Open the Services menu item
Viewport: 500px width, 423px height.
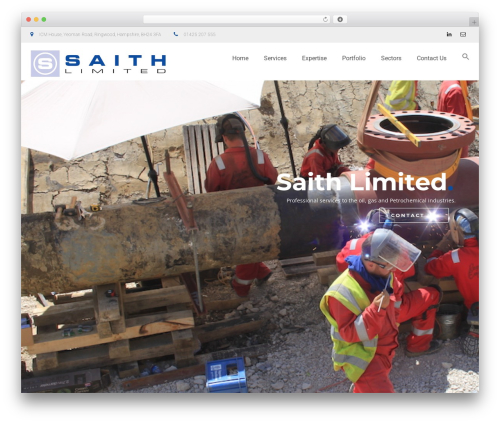[x=275, y=58]
